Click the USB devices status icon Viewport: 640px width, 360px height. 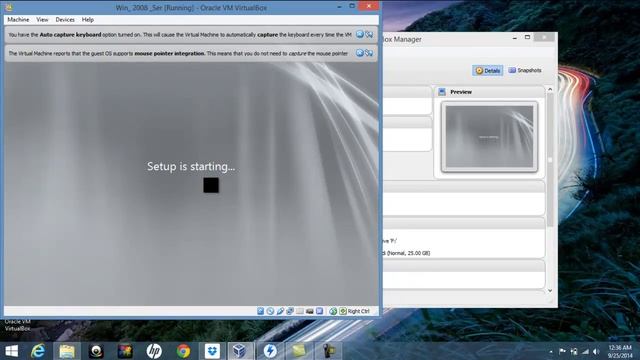pos(280,311)
